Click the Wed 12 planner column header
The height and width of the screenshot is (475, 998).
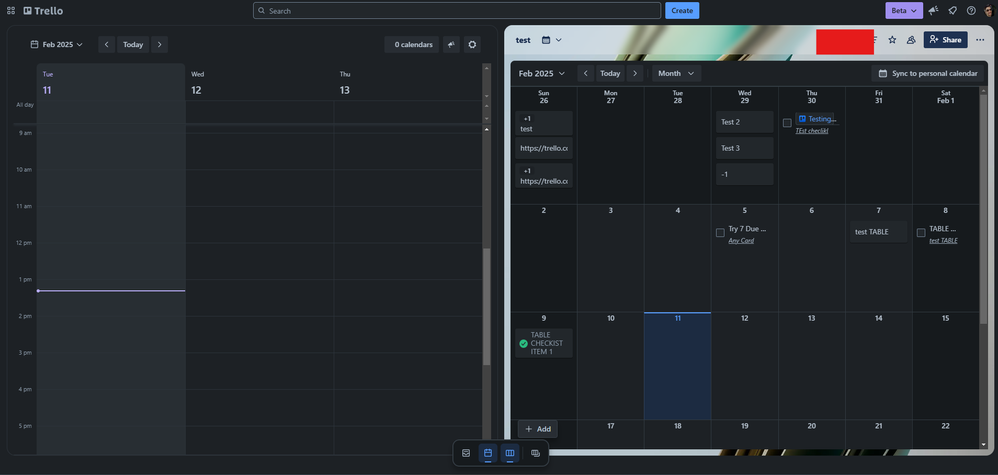[x=259, y=82]
